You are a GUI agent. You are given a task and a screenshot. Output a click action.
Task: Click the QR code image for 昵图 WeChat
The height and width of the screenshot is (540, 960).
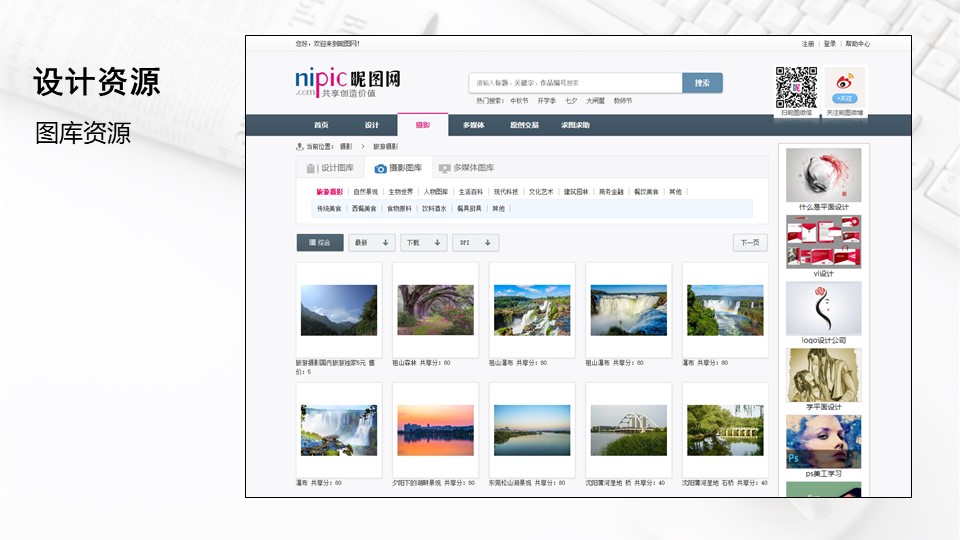797,88
